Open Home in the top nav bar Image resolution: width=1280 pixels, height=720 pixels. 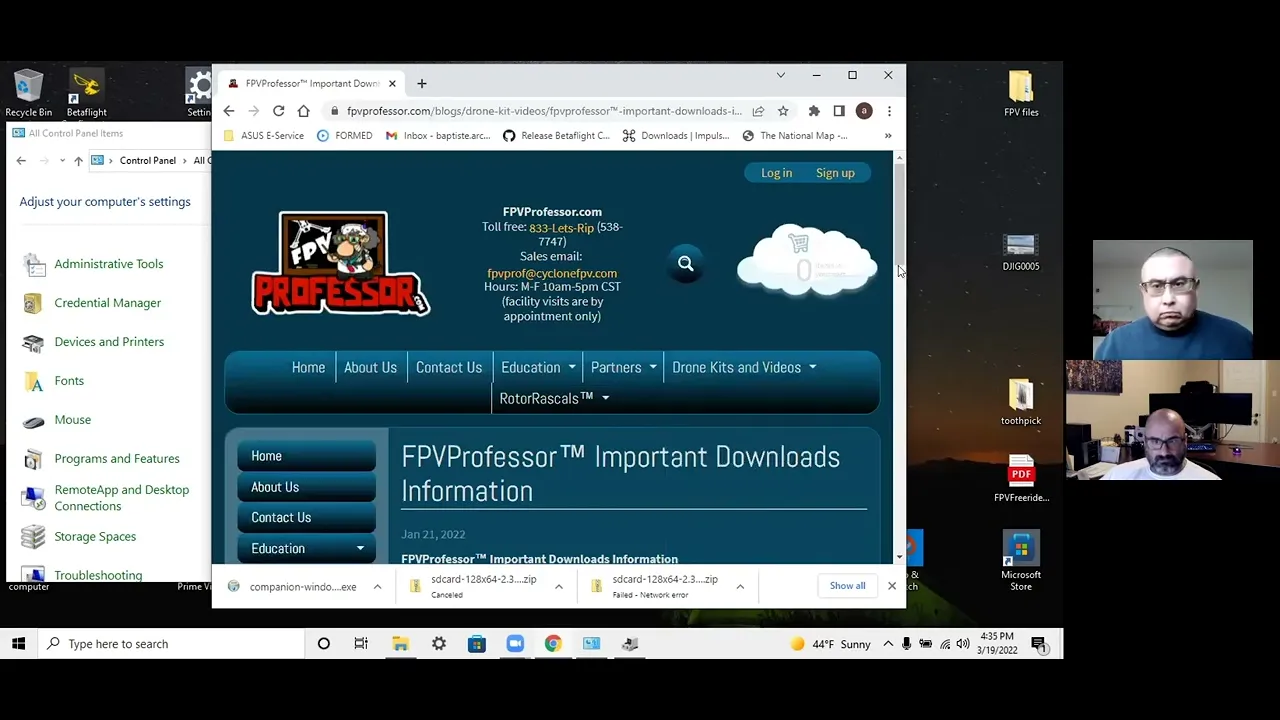(x=308, y=367)
